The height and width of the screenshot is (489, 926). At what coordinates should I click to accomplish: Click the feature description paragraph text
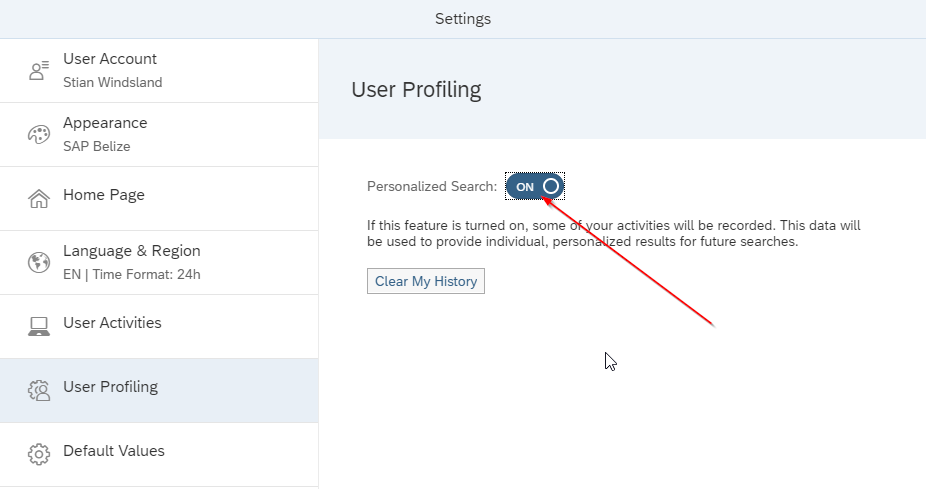coord(614,233)
